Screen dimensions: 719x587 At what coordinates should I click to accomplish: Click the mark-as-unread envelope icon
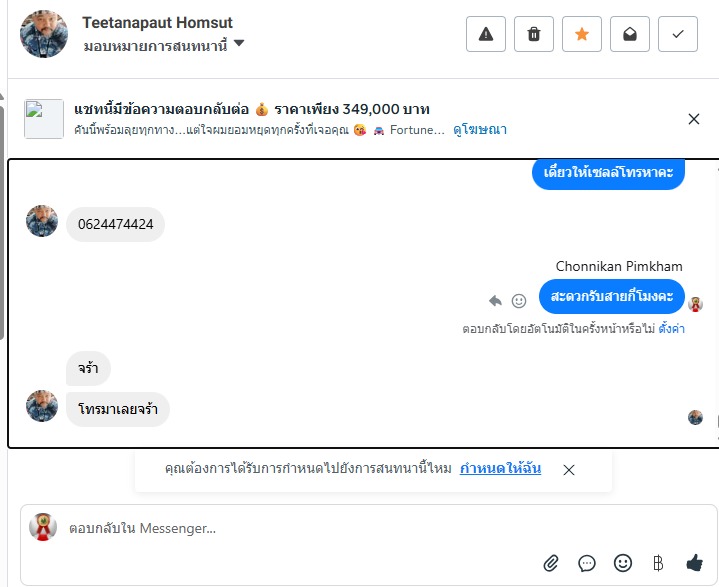630,34
